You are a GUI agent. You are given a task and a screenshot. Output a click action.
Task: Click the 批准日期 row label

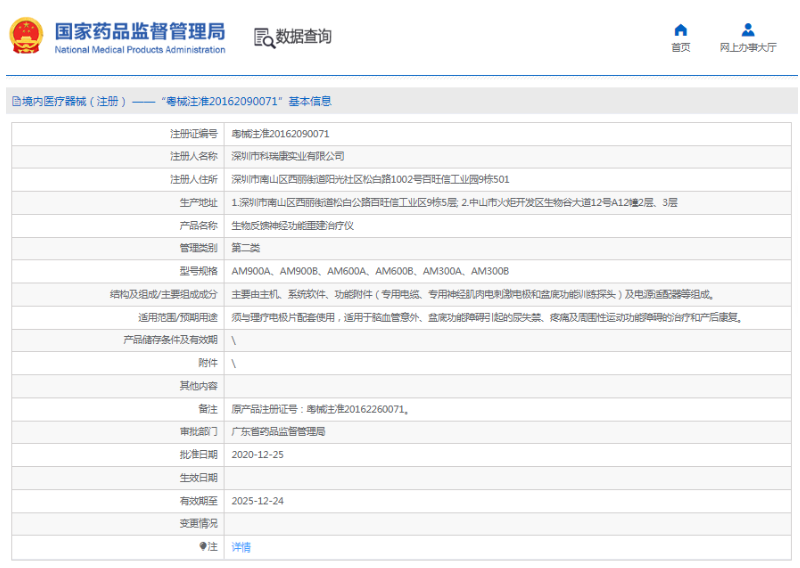(x=198, y=455)
